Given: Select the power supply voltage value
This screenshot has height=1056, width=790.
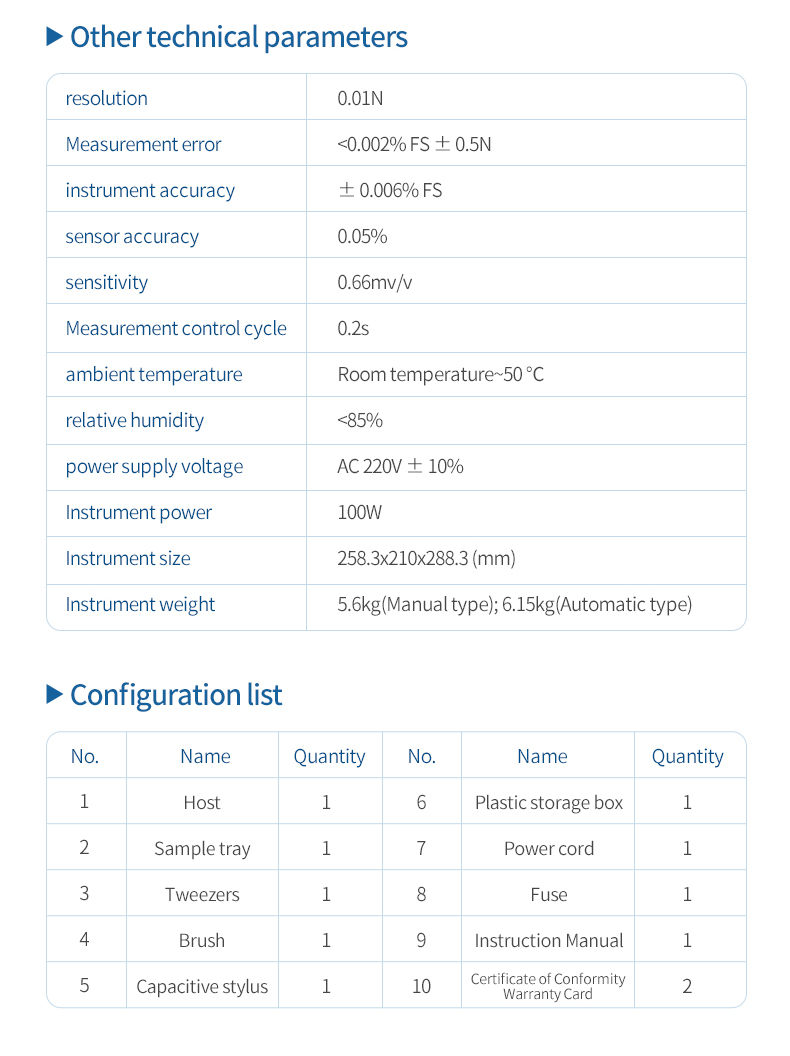Looking at the screenshot, I should pos(400,466).
